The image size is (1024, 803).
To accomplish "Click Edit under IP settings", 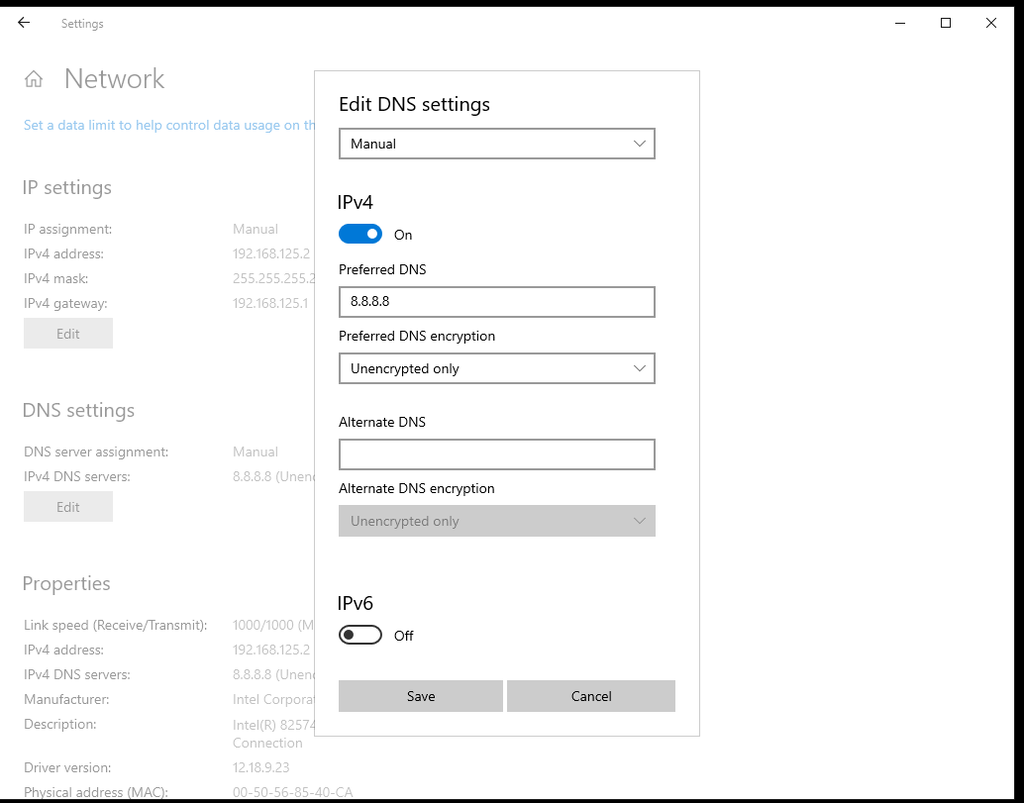I will pyautogui.click(x=68, y=334).
